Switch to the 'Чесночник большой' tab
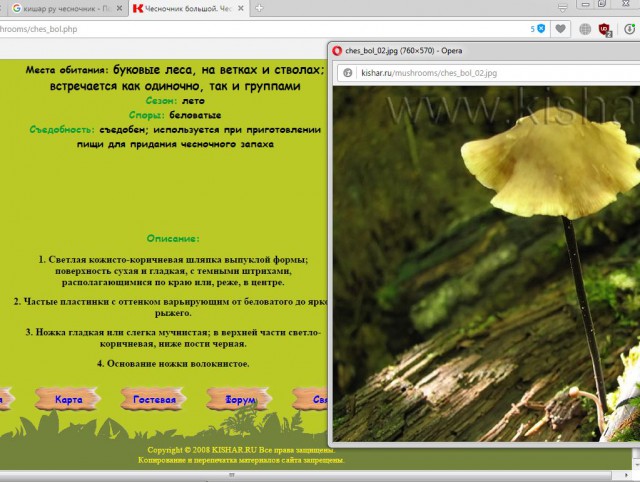This screenshot has width=640, height=482. 189,8
